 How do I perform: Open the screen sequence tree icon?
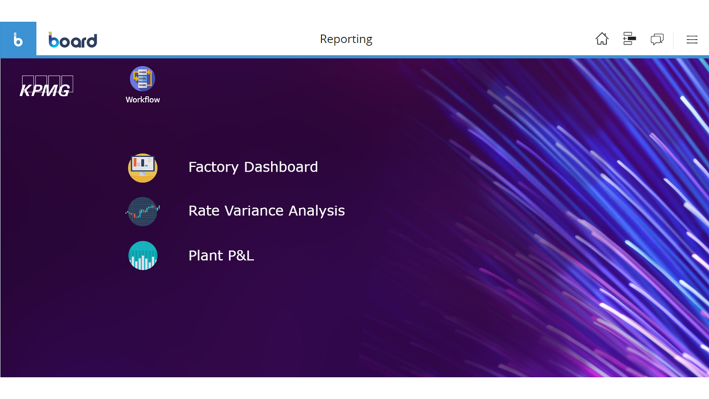tap(629, 39)
